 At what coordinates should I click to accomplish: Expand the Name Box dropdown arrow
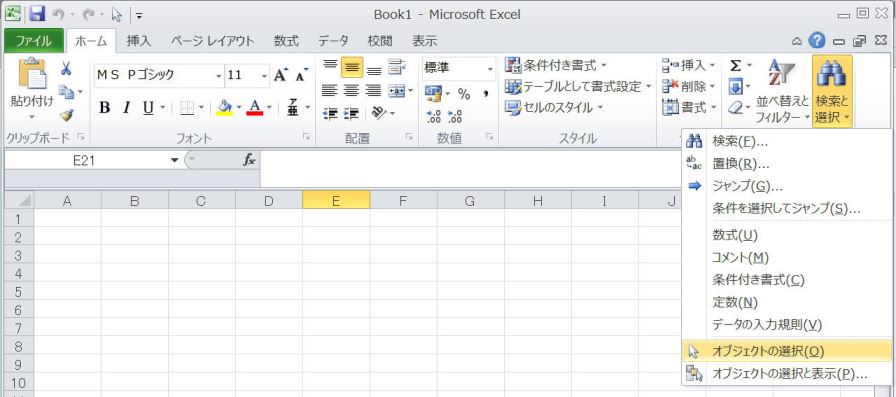(175, 161)
